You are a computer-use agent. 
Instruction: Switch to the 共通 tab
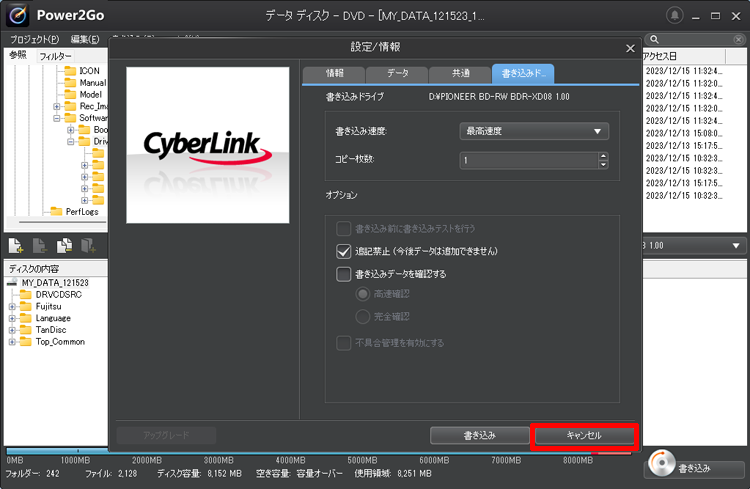(461, 74)
